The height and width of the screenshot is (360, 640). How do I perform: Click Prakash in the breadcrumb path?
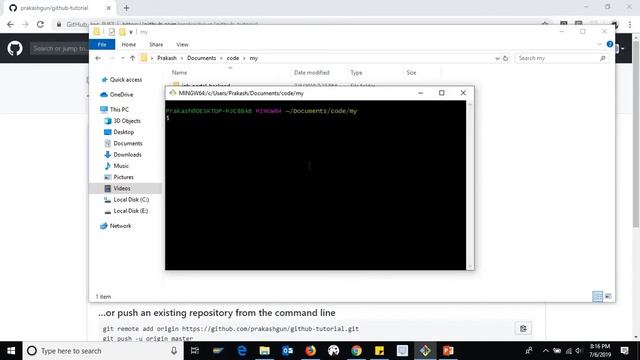point(167,58)
